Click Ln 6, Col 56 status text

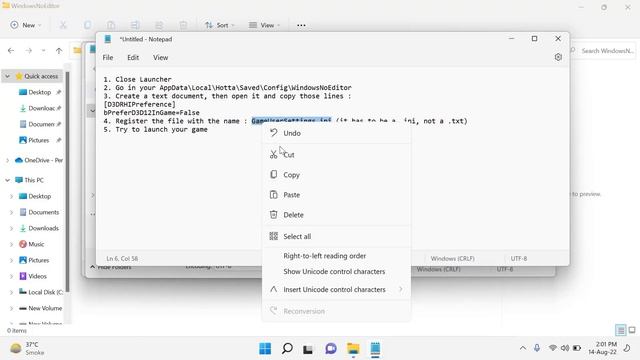click(122, 259)
